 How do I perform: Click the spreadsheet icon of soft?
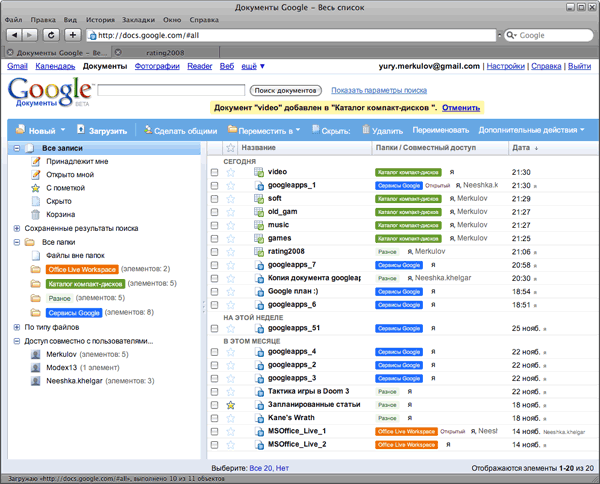pos(259,199)
